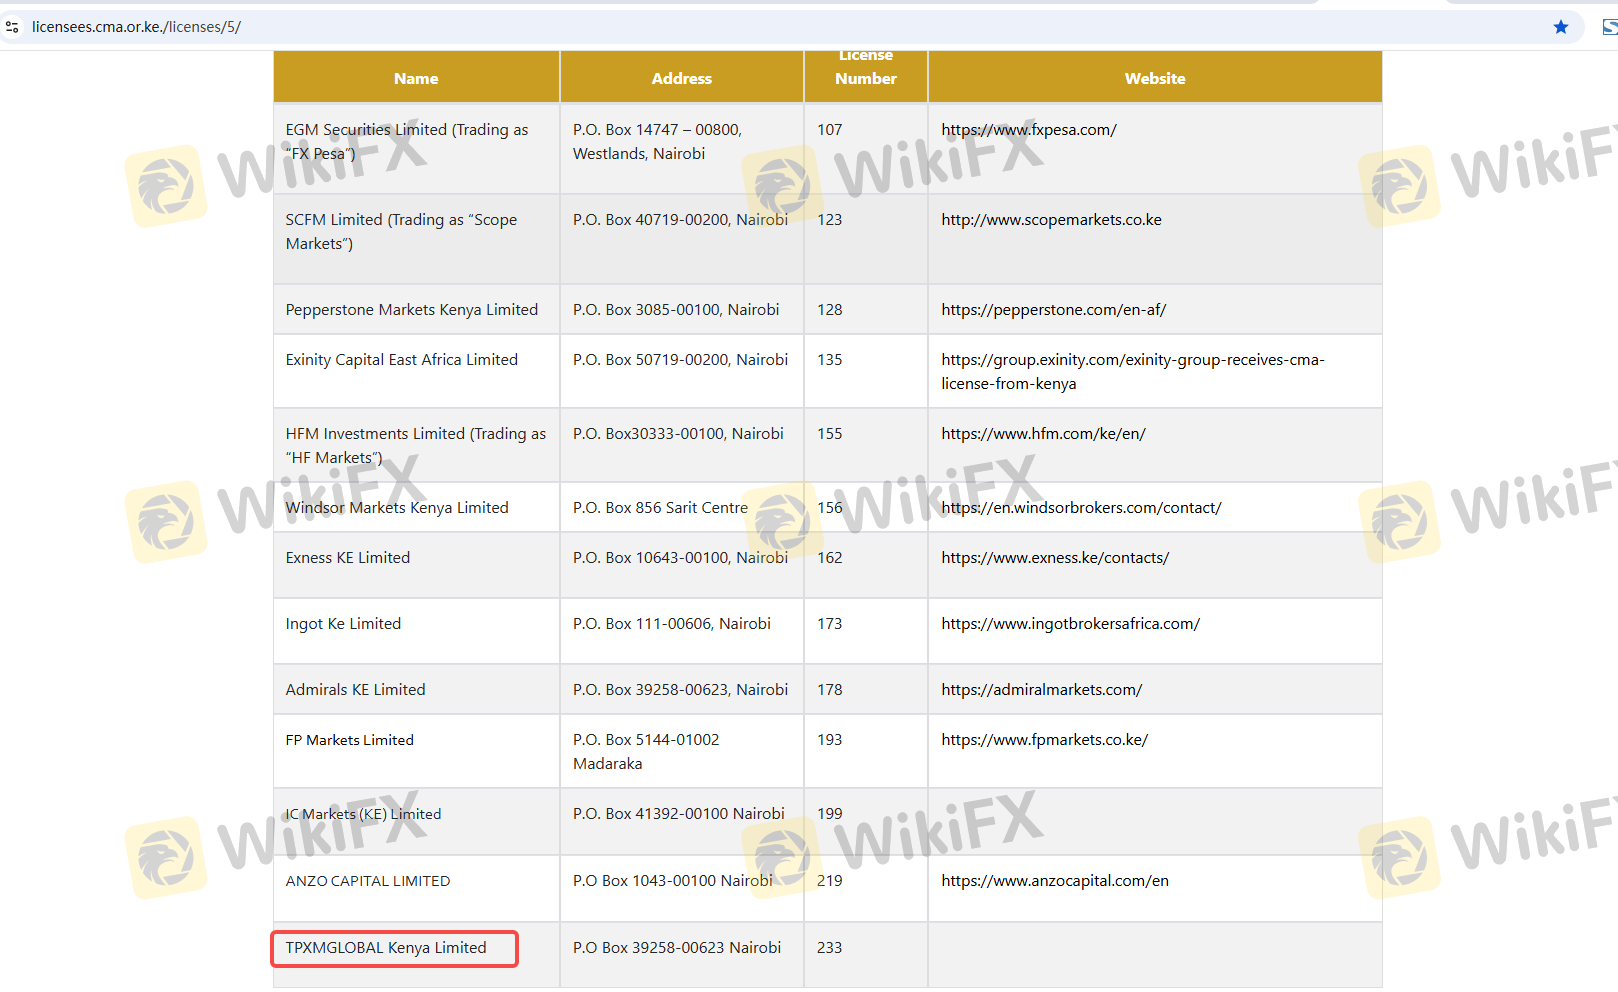Screen dimensions: 1618x992
Task: Click address P.O. Box 10643-00100, Nairobi
Action: click(x=680, y=558)
